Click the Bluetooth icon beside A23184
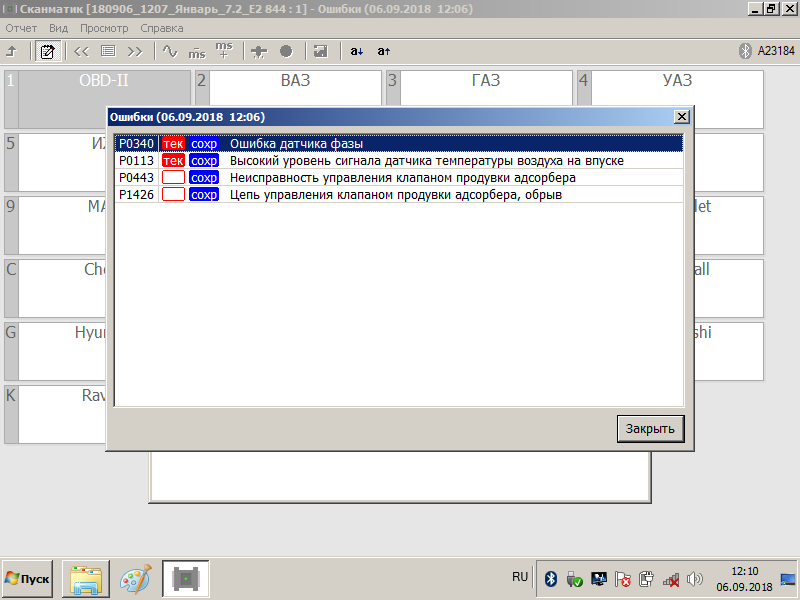 point(744,51)
